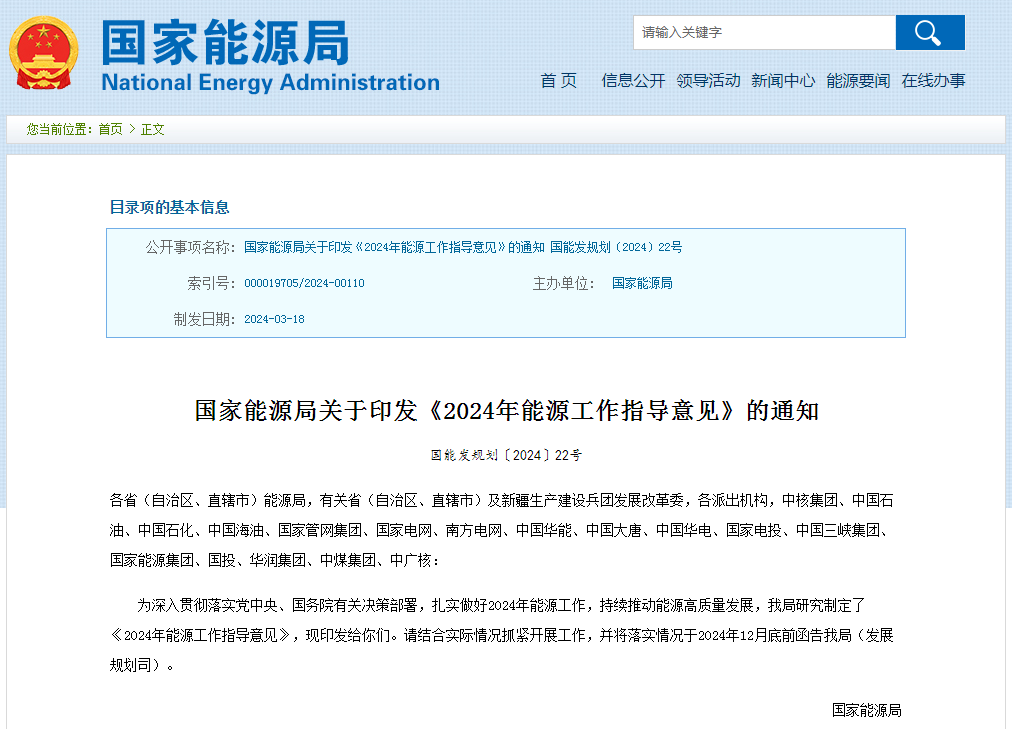The image size is (1012, 729).
Task: Open the 信息公开 navigation menu
Action: click(x=633, y=81)
